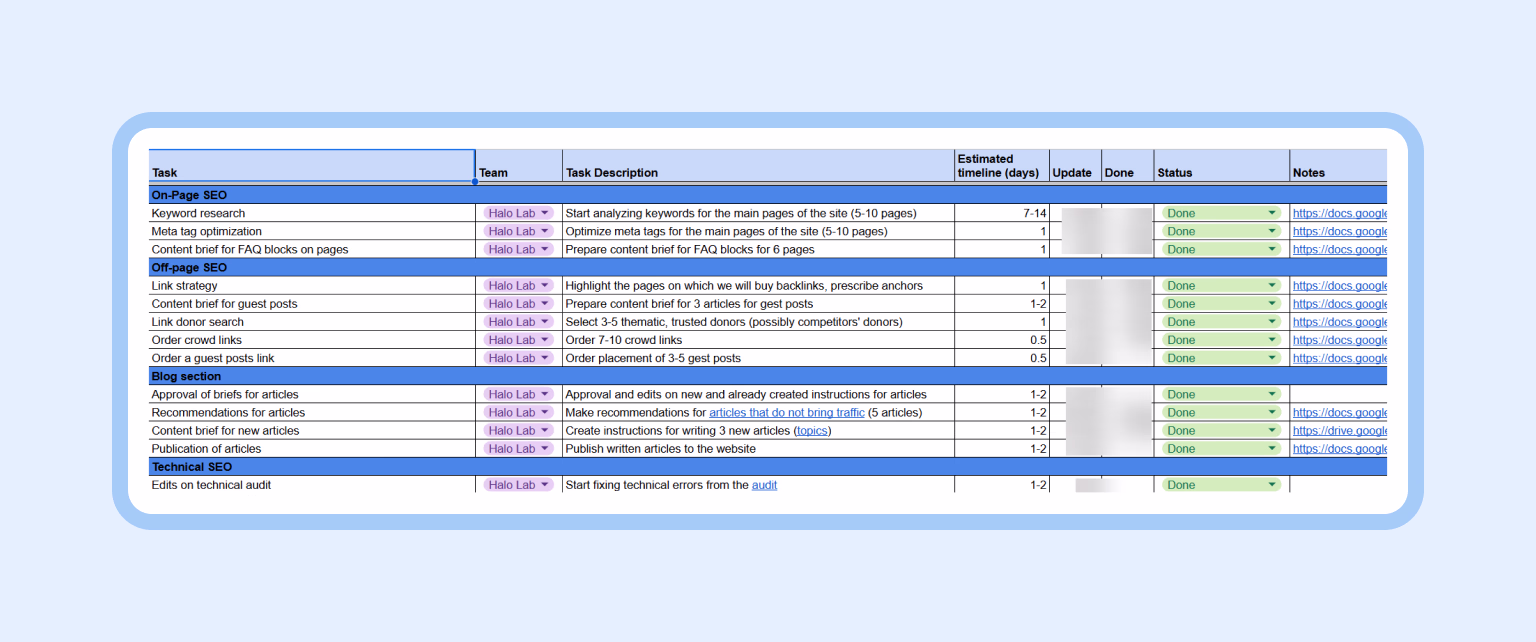Select 'Select 3-5 thematic, trusted donors' description cell
Image resolution: width=1536 pixels, height=642 pixels.
758,322
